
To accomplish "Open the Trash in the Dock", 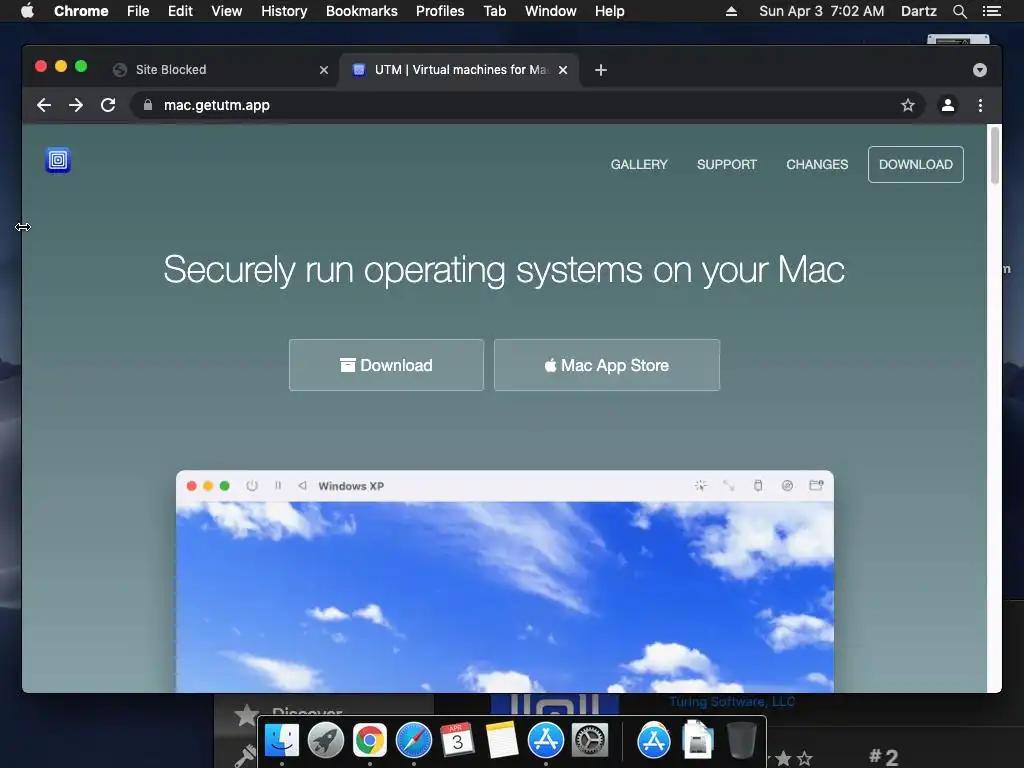I will 741,741.
